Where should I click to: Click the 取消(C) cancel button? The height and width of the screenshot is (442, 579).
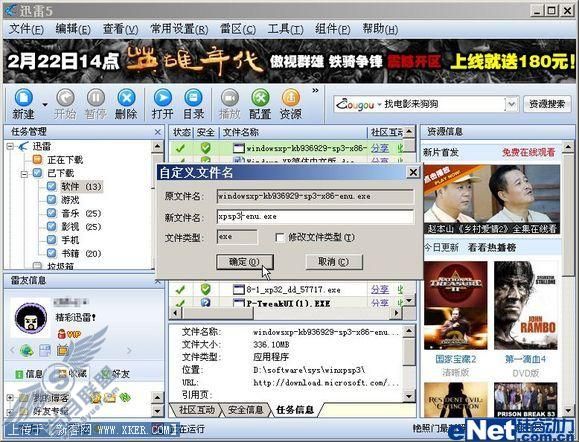tap(333, 262)
